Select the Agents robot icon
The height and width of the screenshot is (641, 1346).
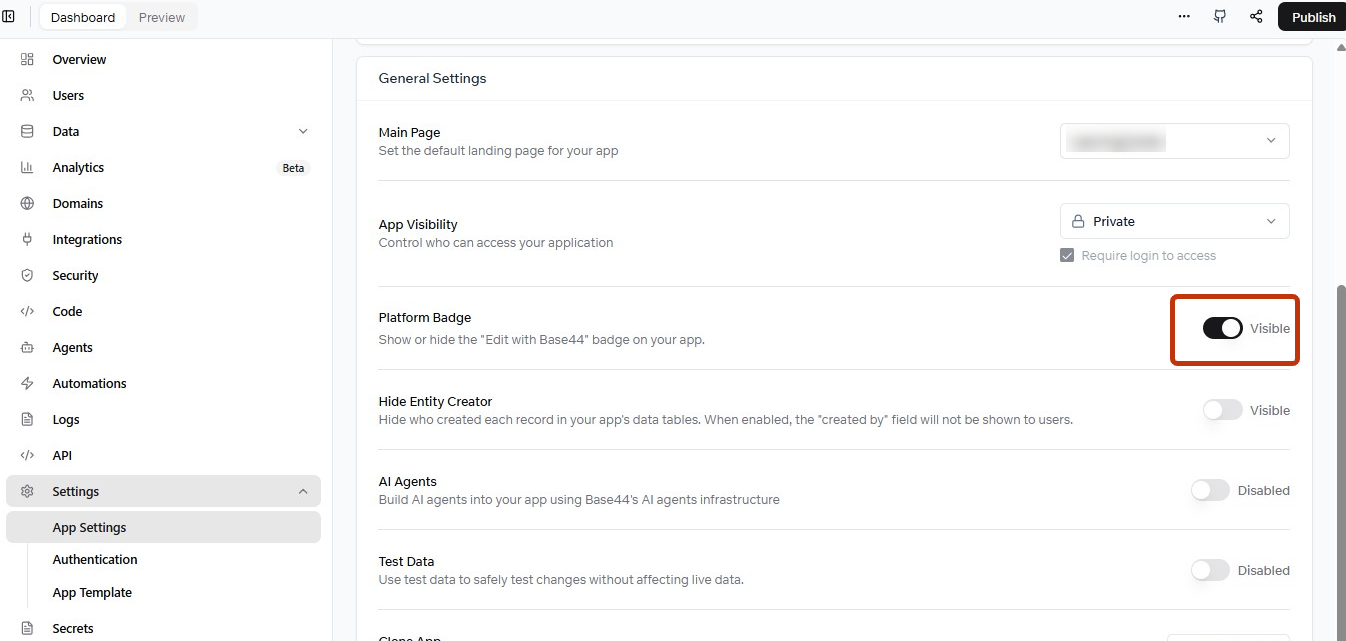tap(27, 347)
